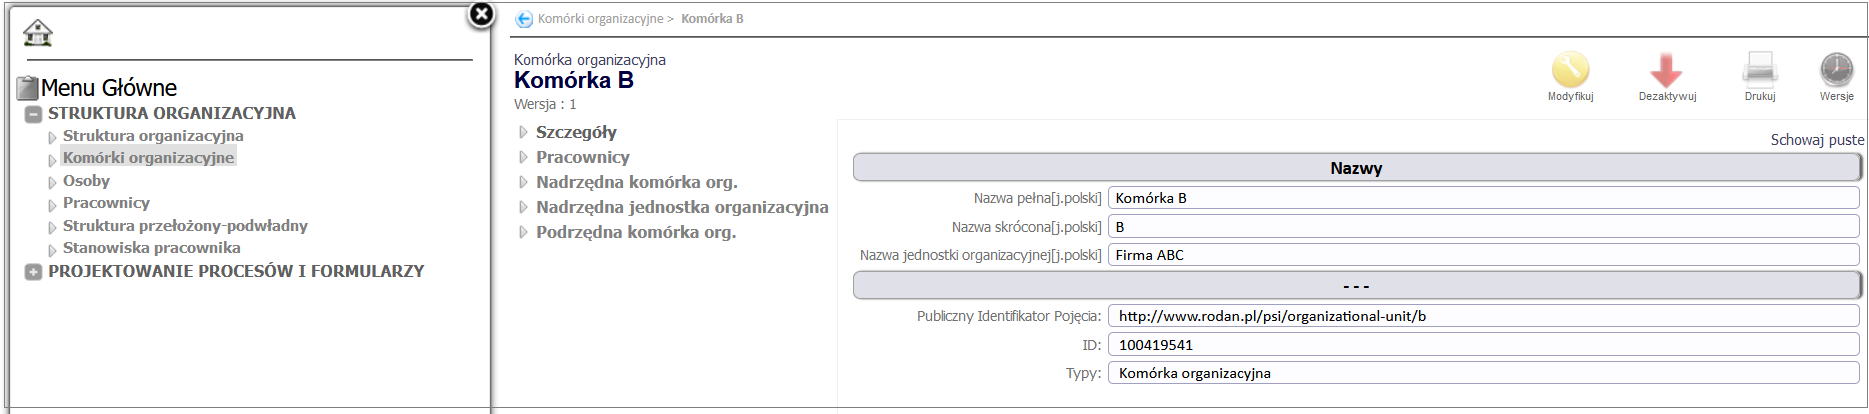Open Osoby in the menu tree
The width and height of the screenshot is (1869, 414).
point(86,181)
